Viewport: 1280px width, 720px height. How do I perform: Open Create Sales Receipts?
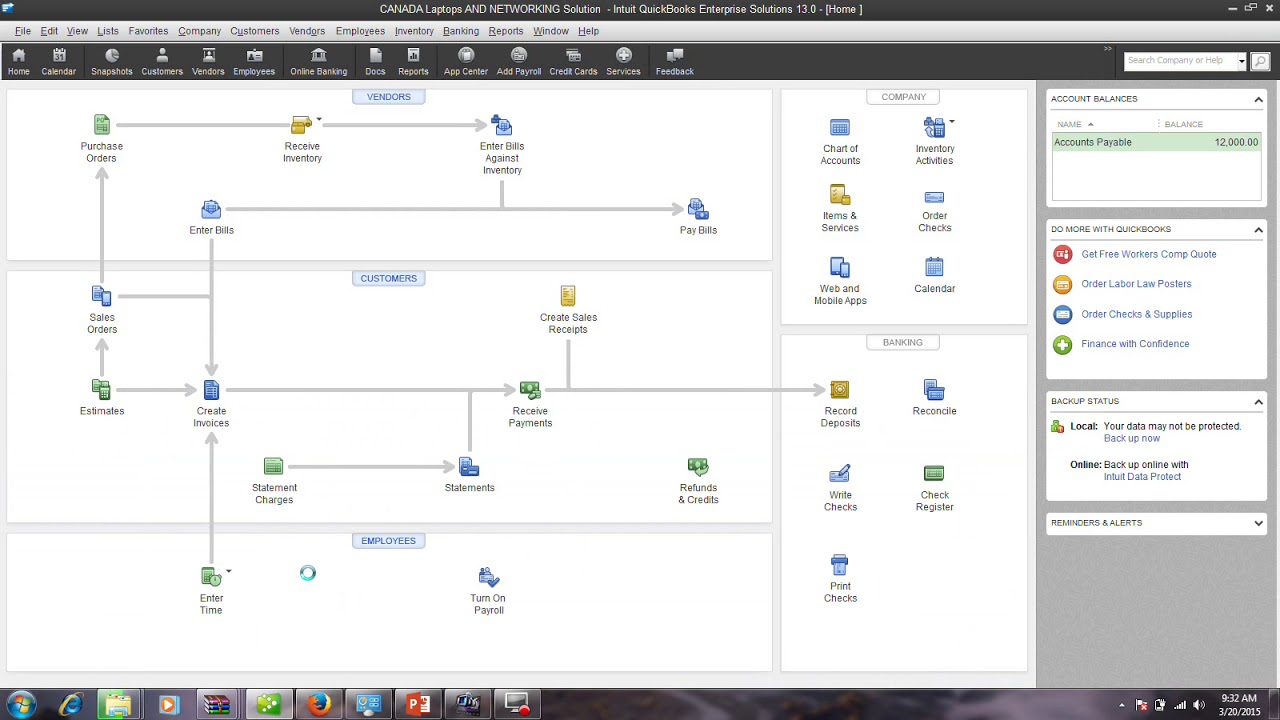click(x=568, y=296)
